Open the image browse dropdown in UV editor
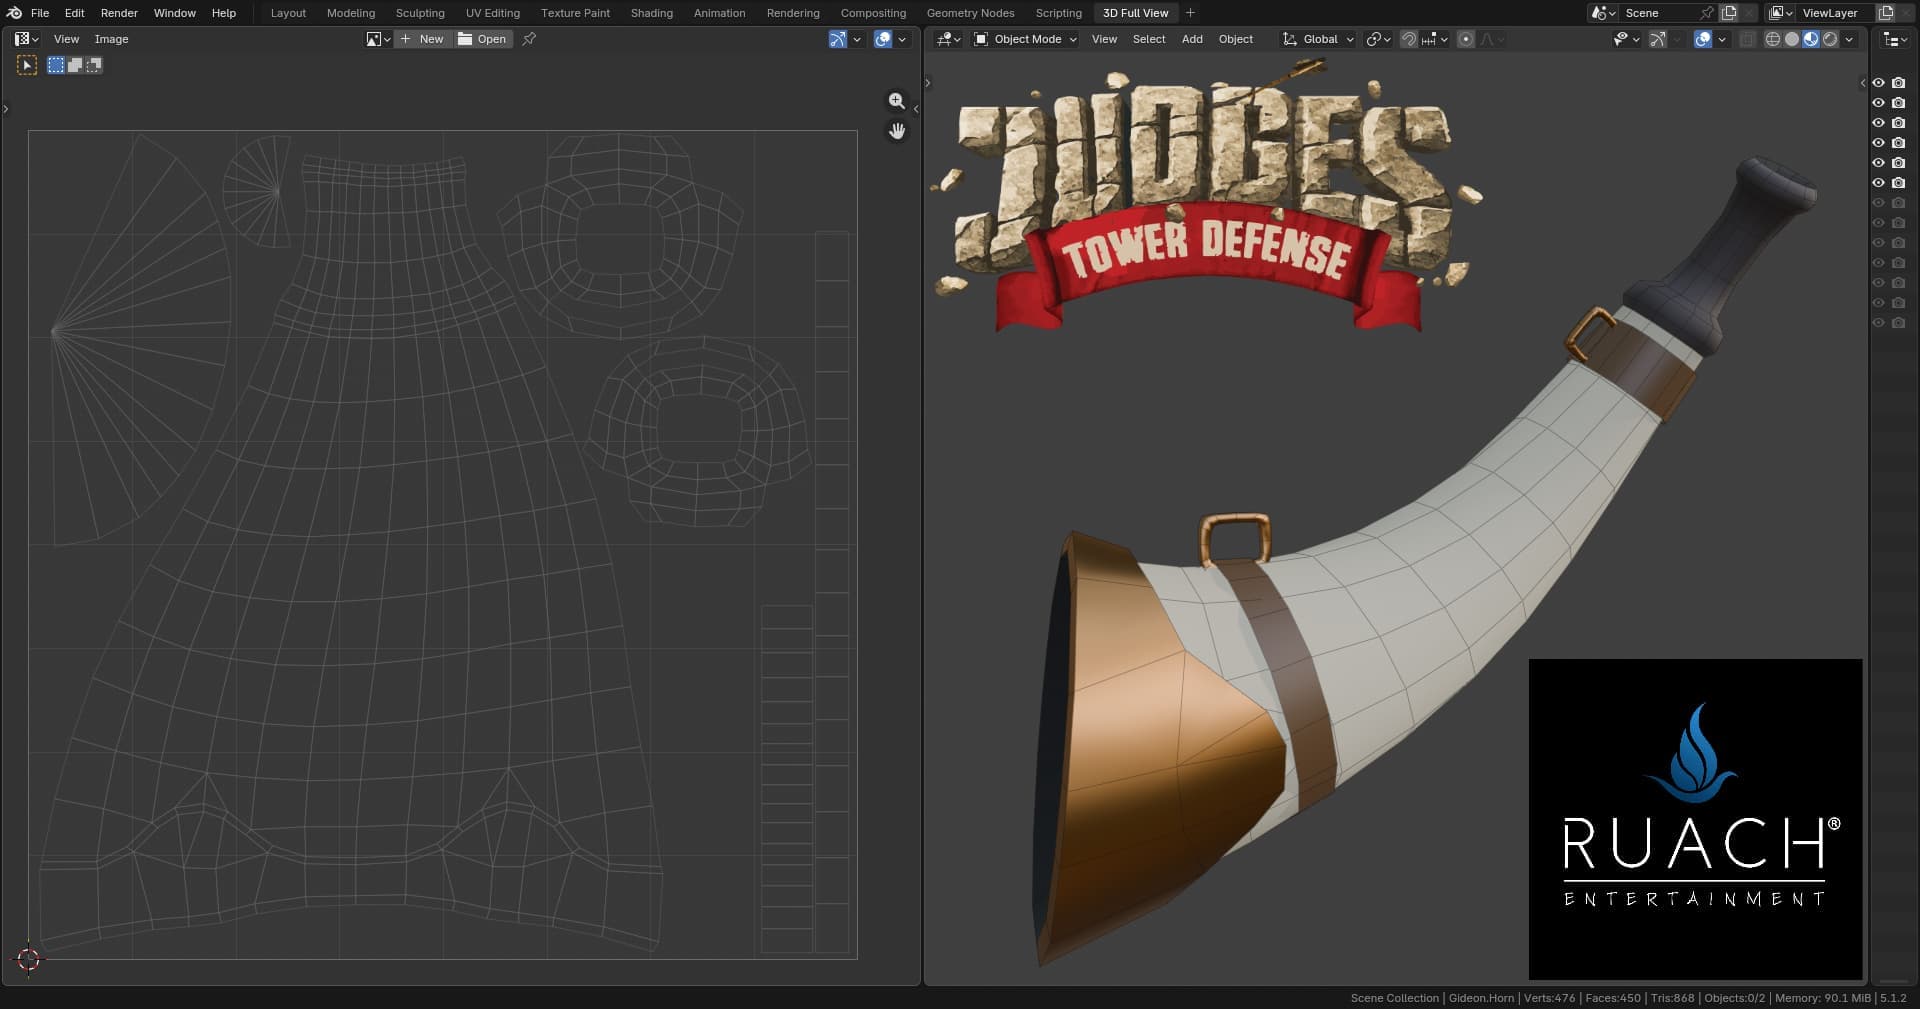1920x1009 pixels. pos(378,39)
